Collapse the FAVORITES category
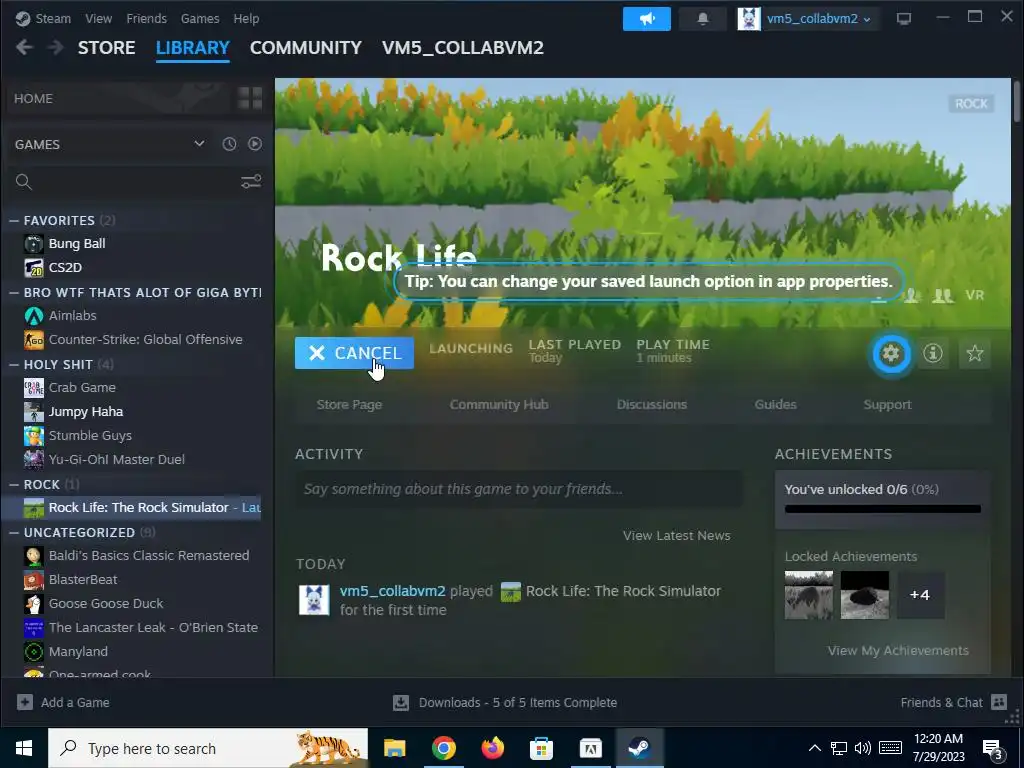This screenshot has width=1024, height=768. click(14, 221)
